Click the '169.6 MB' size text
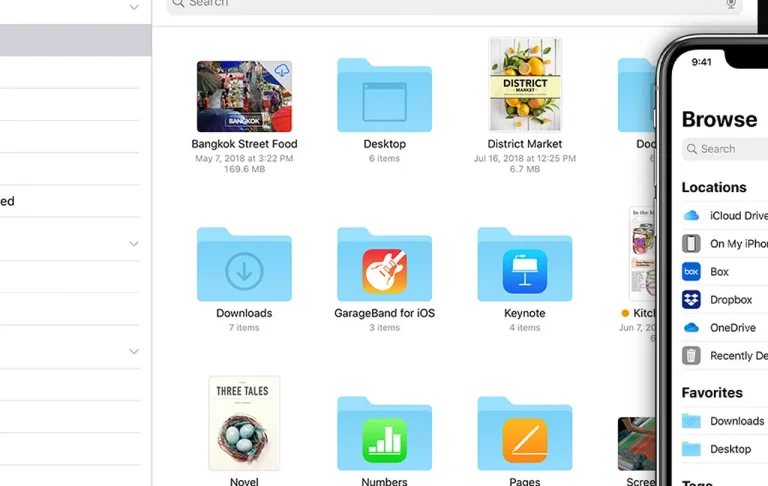This screenshot has width=768, height=486. tap(244, 169)
